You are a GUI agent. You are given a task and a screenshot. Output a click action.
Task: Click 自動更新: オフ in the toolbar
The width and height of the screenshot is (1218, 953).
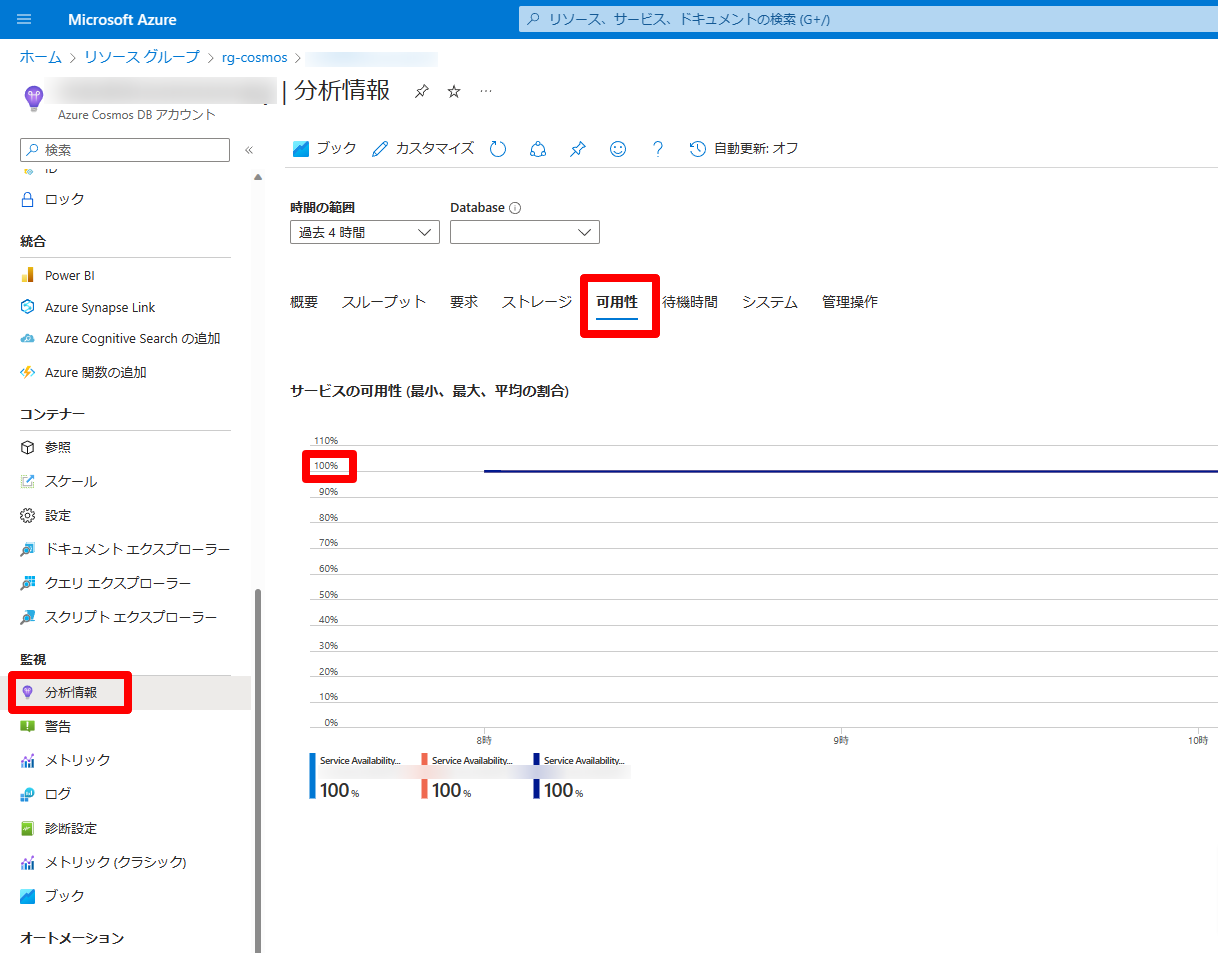(x=744, y=149)
